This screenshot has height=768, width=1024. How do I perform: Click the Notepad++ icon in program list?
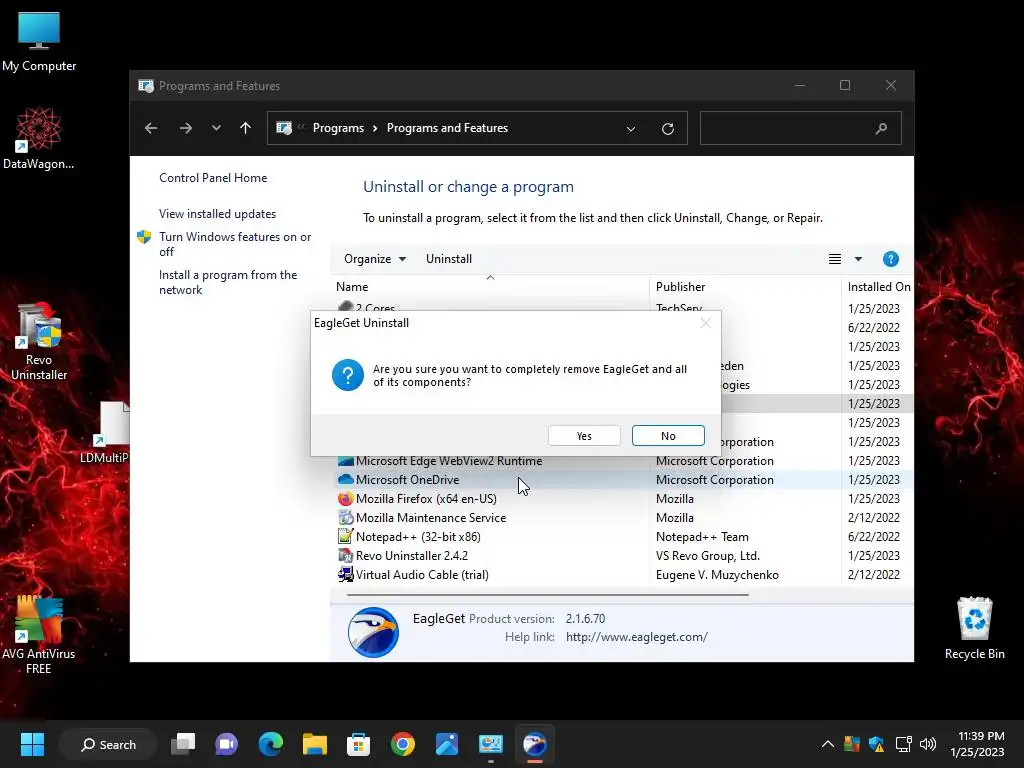pyautogui.click(x=345, y=536)
